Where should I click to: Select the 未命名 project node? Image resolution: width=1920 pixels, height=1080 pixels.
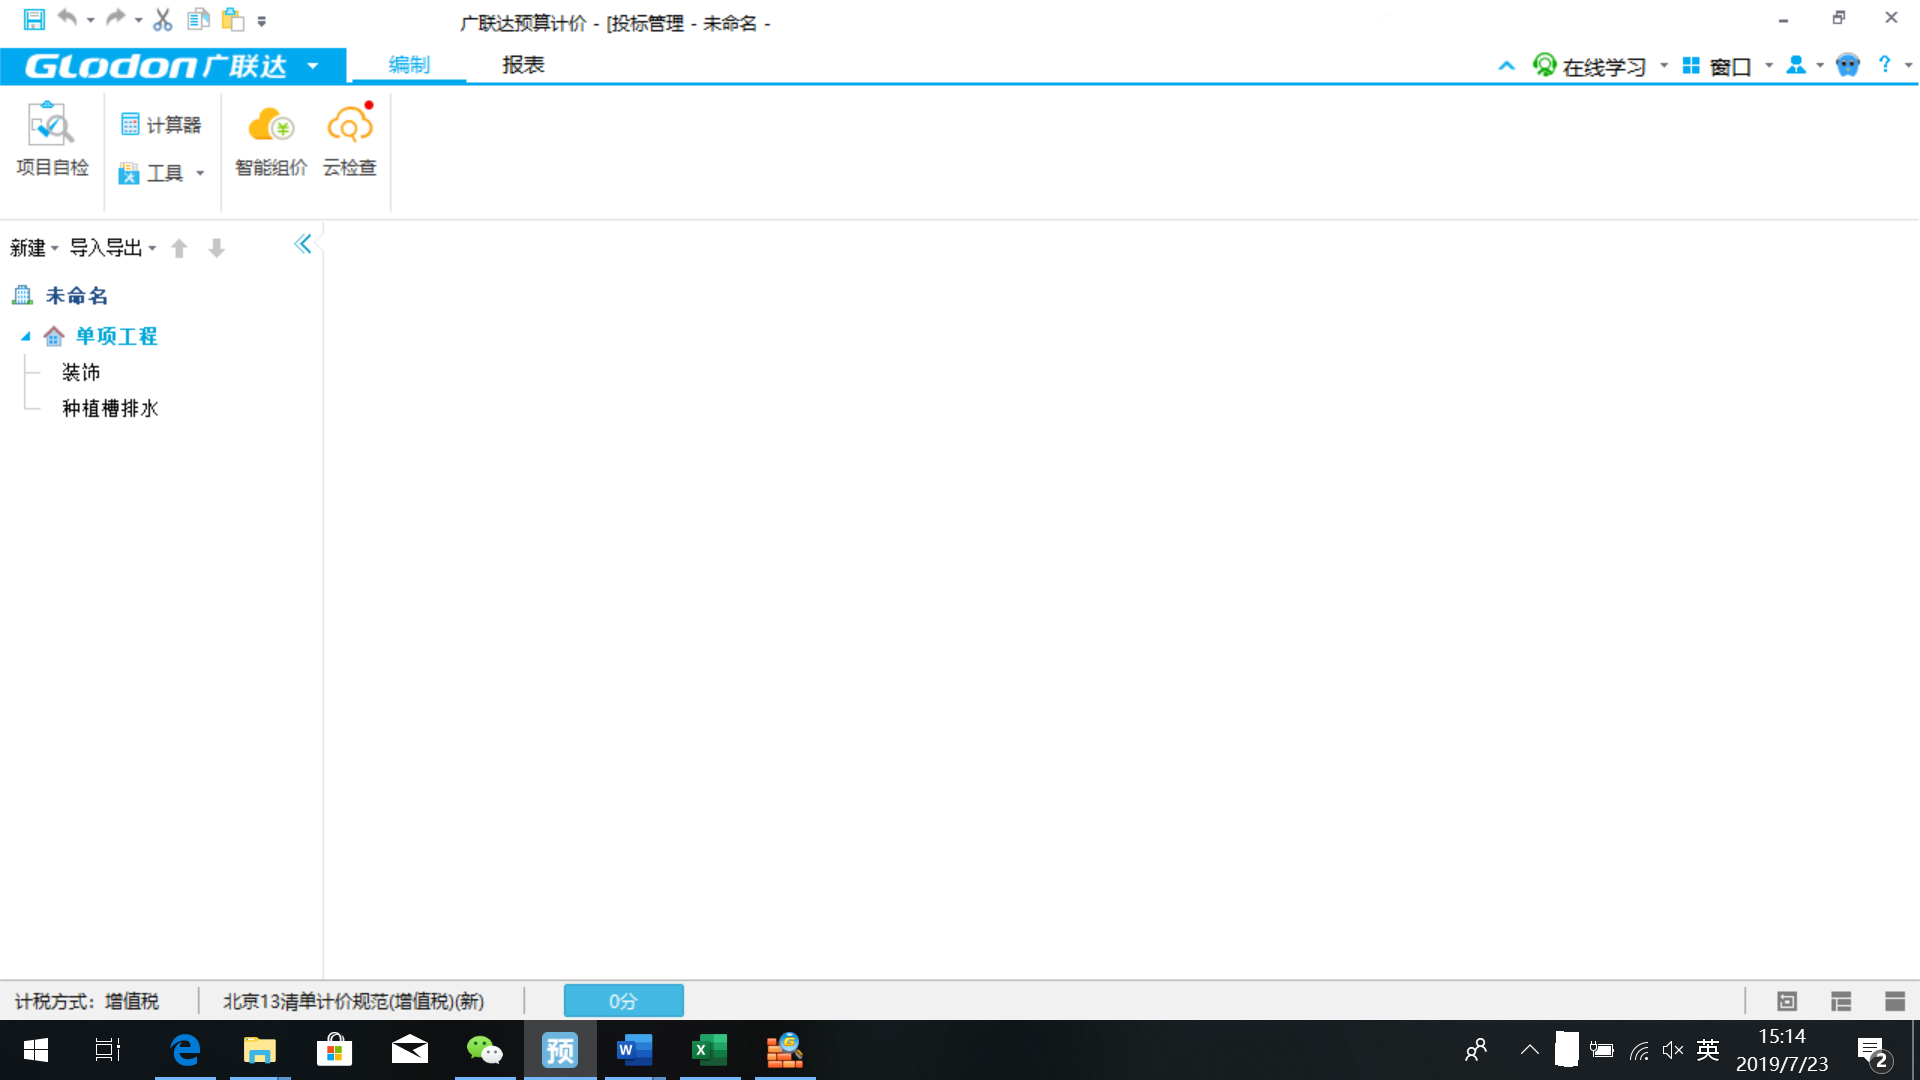point(76,296)
